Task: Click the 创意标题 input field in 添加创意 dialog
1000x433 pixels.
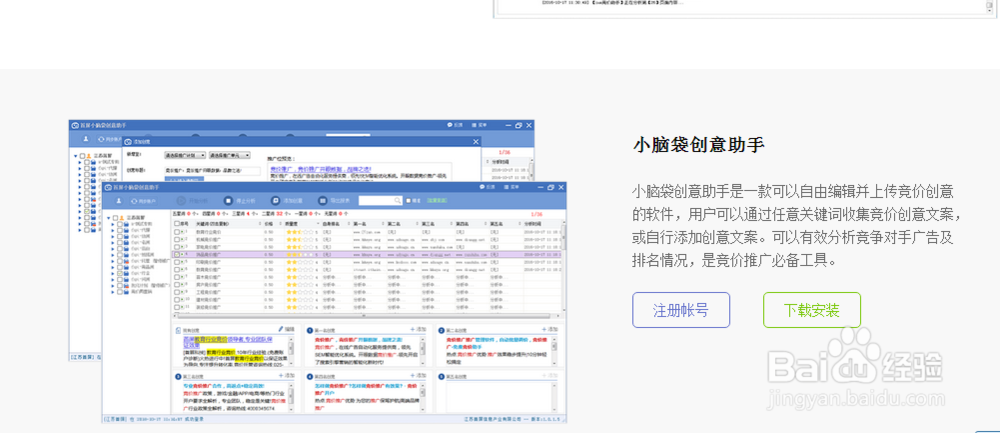Action: pyautogui.click(x=212, y=171)
